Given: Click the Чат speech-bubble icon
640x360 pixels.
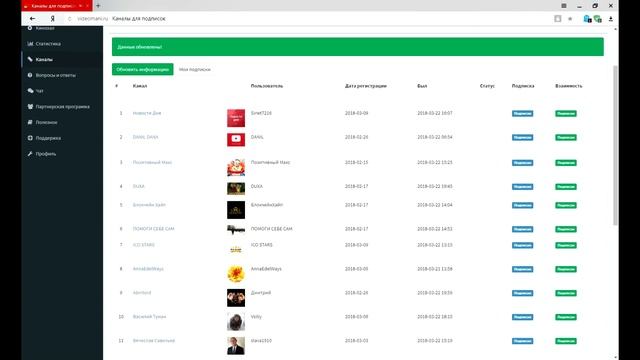Looking at the screenshot, I should pyautogui.click(x=30, y=91).
